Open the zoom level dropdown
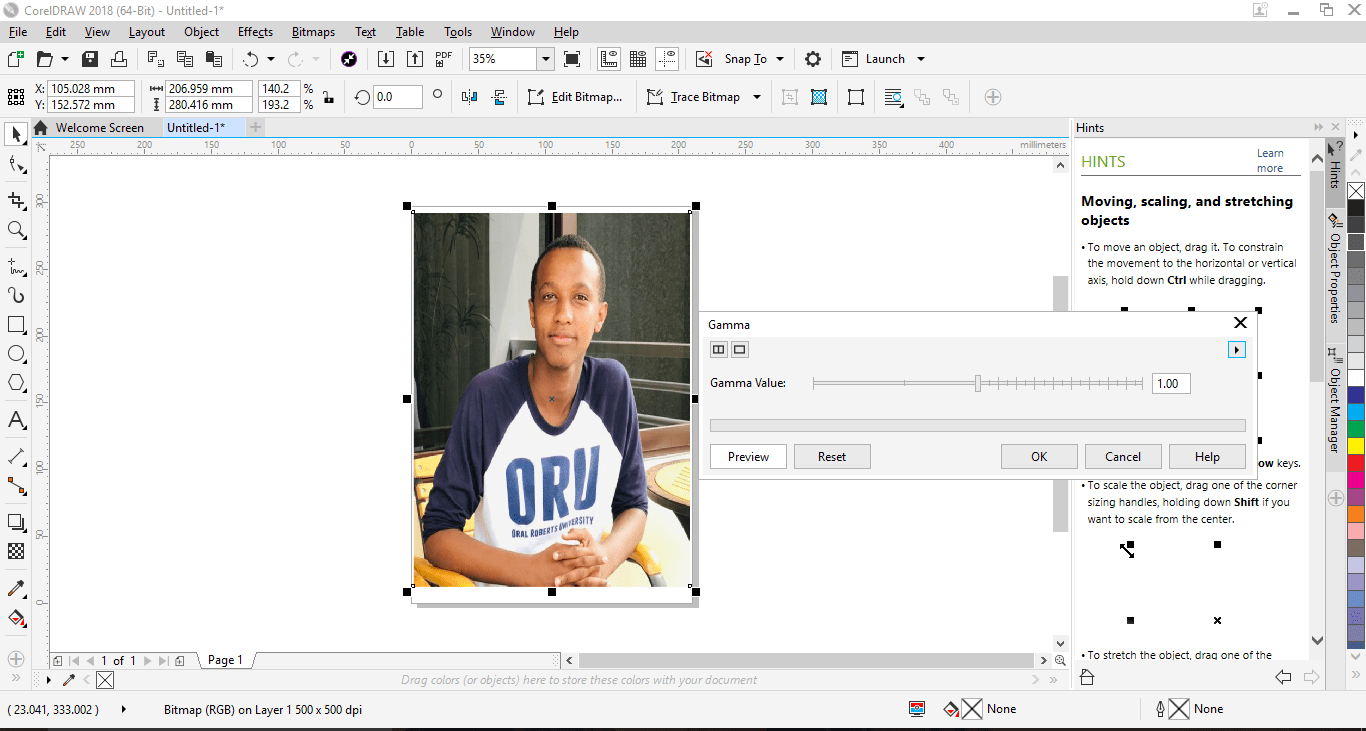The height and width of the screenshot is (731, 1366). tap(545, 59)
